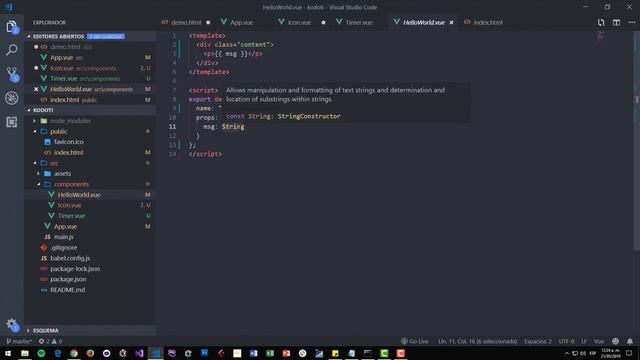The image size is (640, 360).
Task: Select the Vue language mode in status bar
Action: (x=599, y=341)
